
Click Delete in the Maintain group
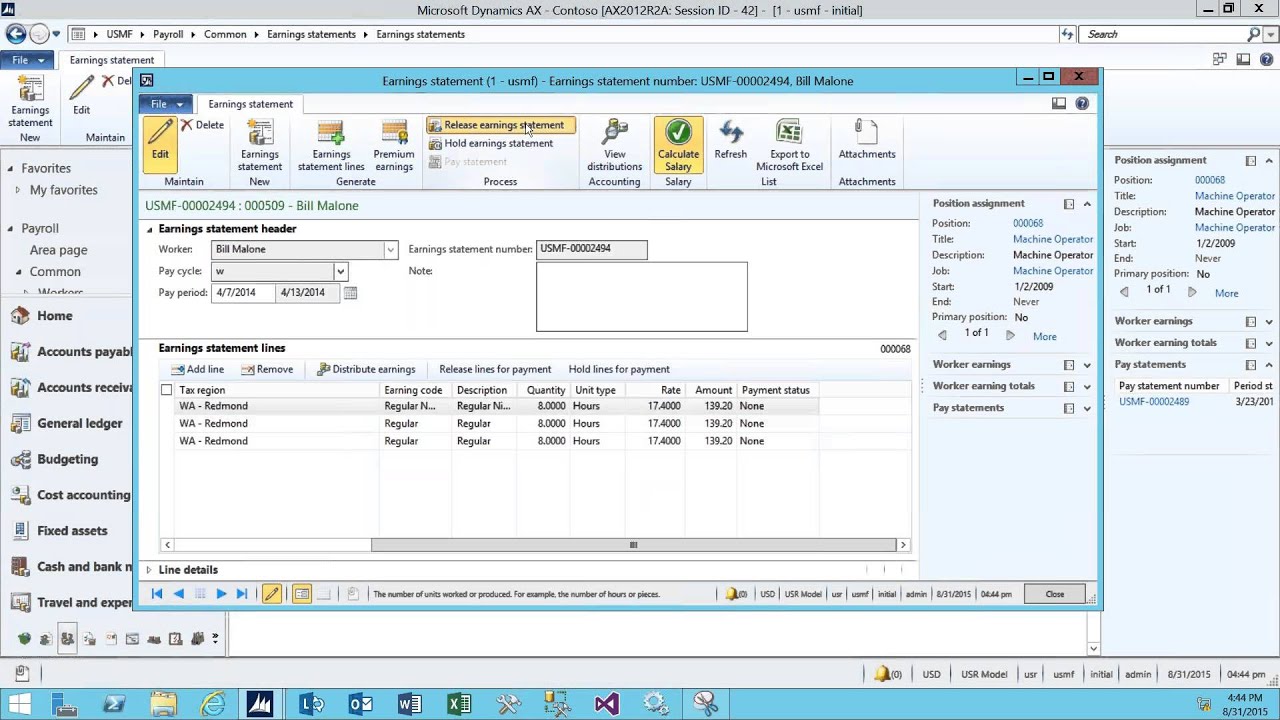(202, 125)
